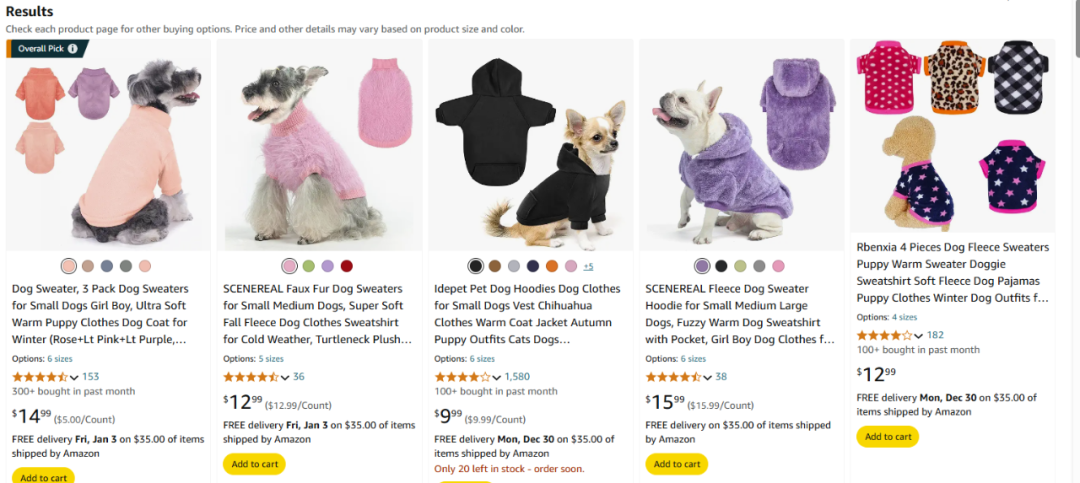Open the purple fleece hoodie product image
The height and width of the screenshot is (483, 1080).
[x=742, y=145]
